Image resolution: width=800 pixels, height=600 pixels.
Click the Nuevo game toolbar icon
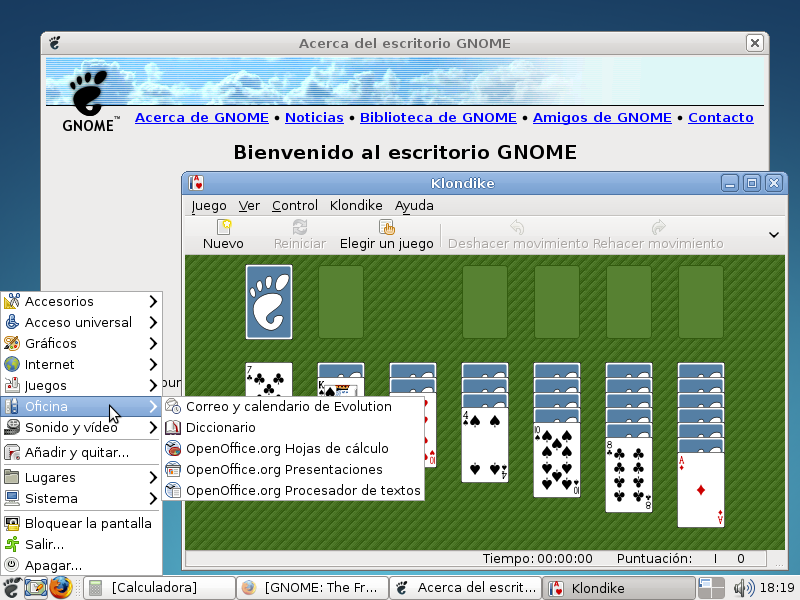[x=223, y=228]
